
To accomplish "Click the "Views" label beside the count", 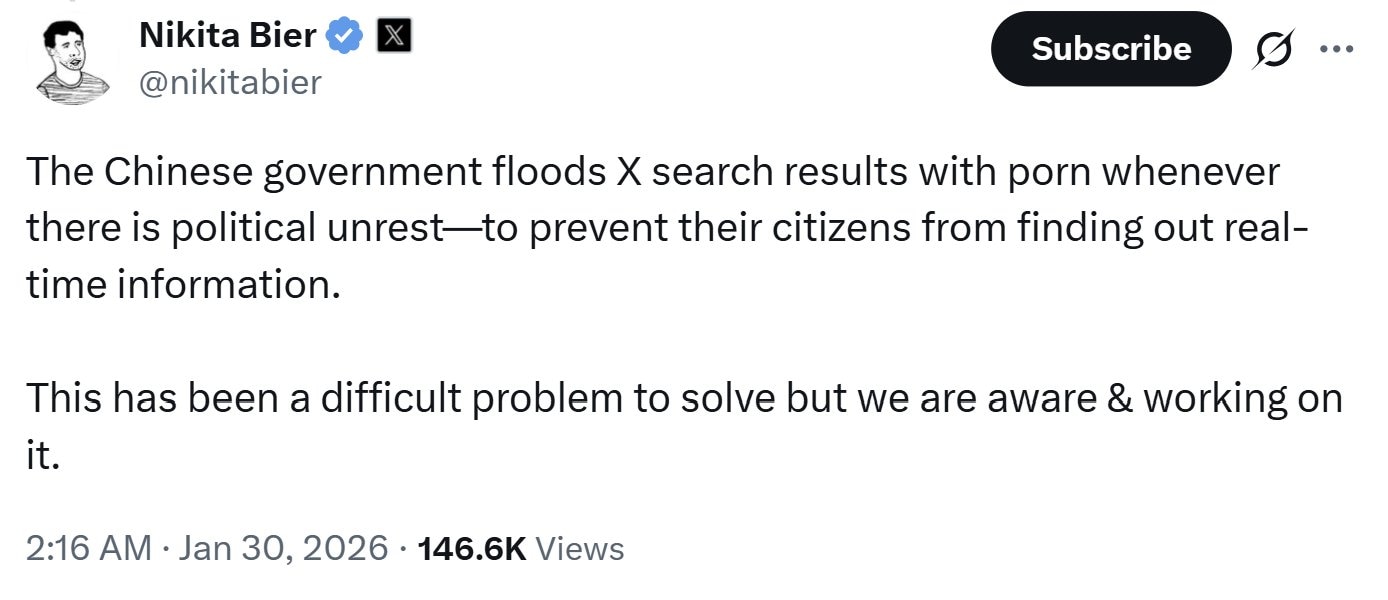I will coord(580,548).
